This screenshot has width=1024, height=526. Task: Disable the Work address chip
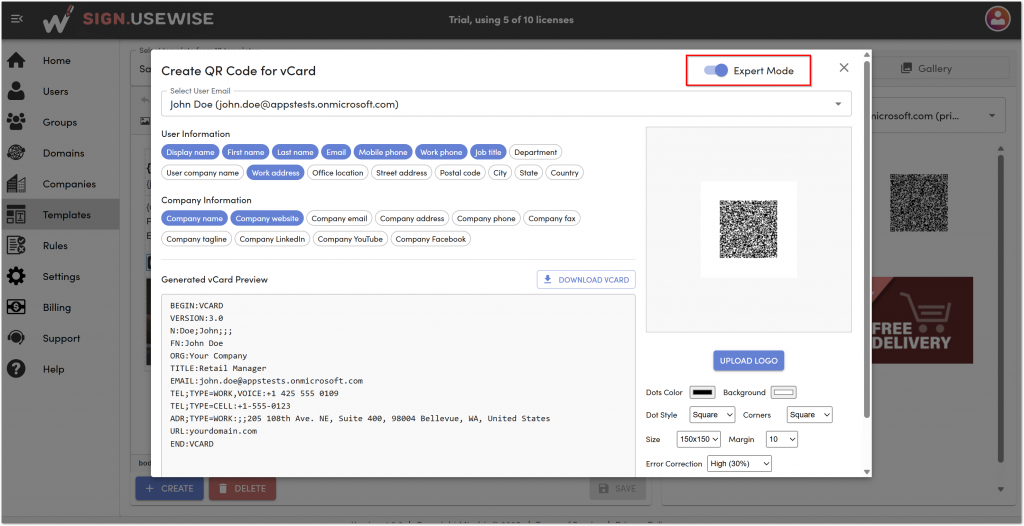tap(276, 173)
